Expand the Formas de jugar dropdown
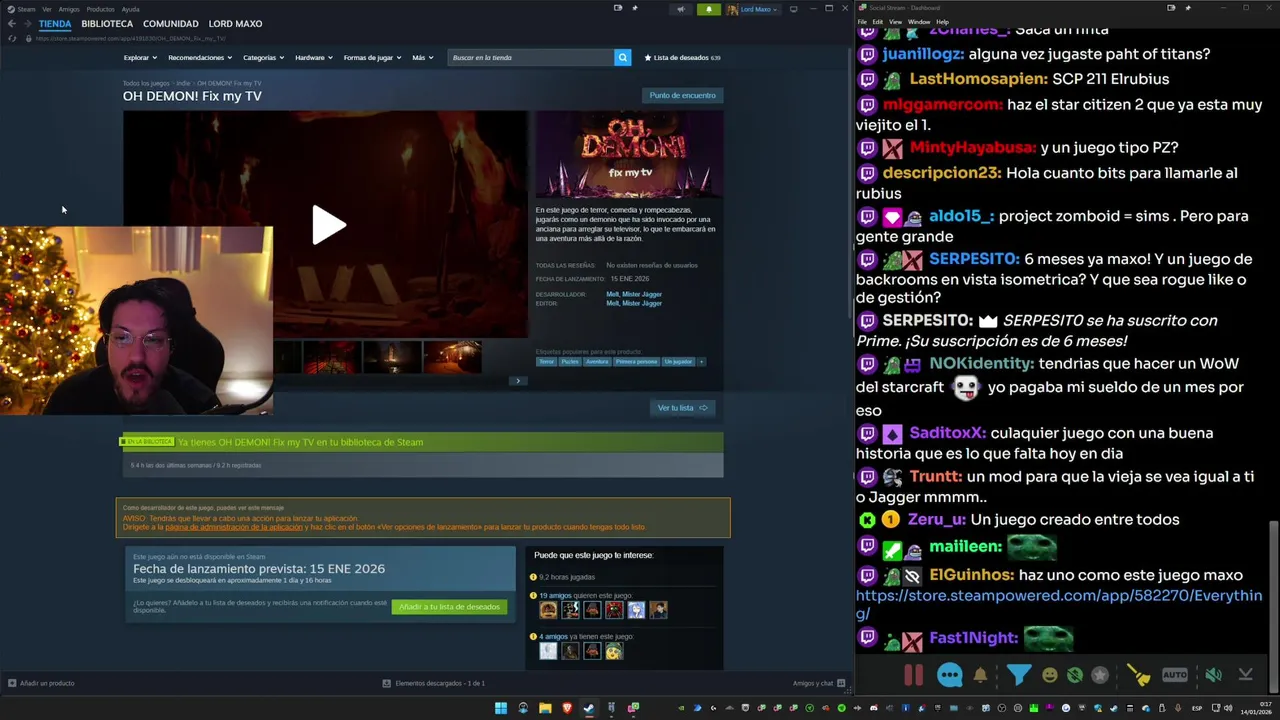The image size is (1280, 720). tap(372, 57)
